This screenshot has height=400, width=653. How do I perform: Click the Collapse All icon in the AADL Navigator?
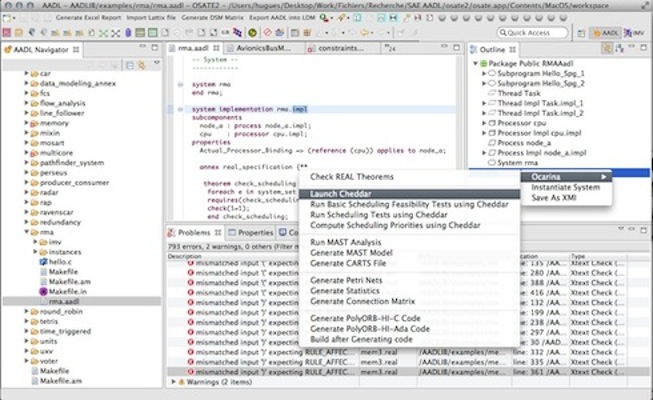pos(130,65)
